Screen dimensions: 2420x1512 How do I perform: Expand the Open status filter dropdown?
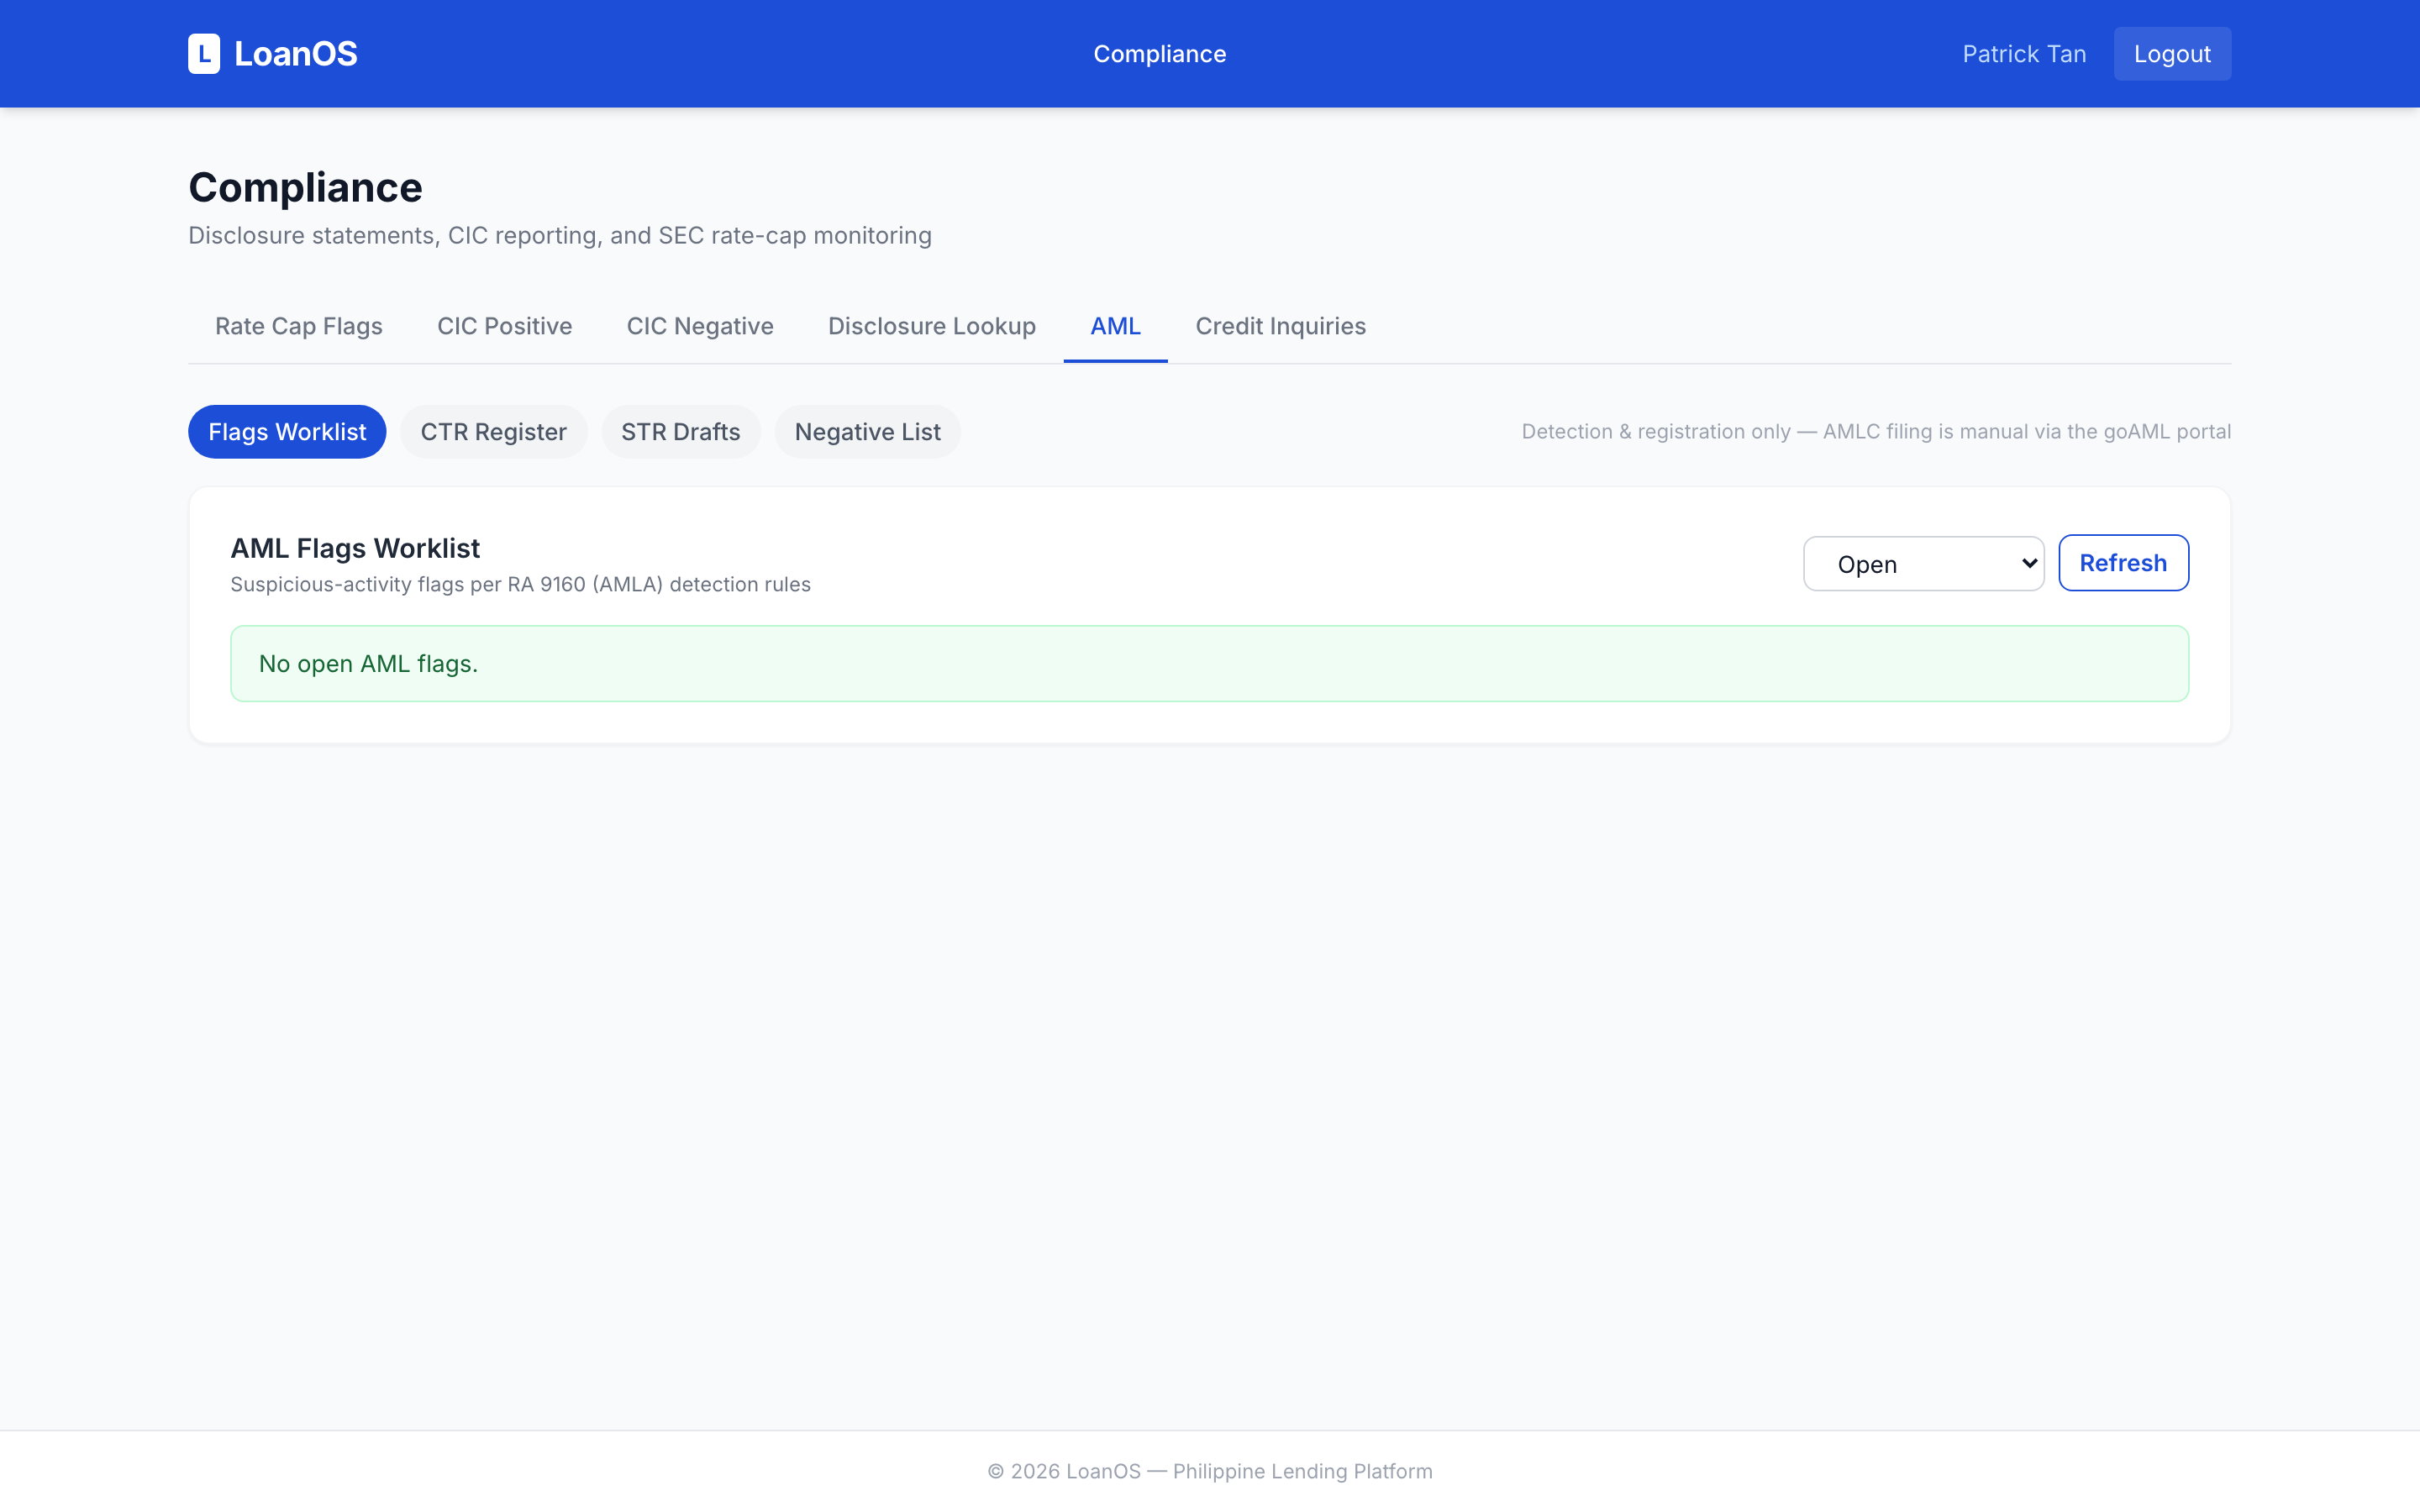(x=1924, y=564)
